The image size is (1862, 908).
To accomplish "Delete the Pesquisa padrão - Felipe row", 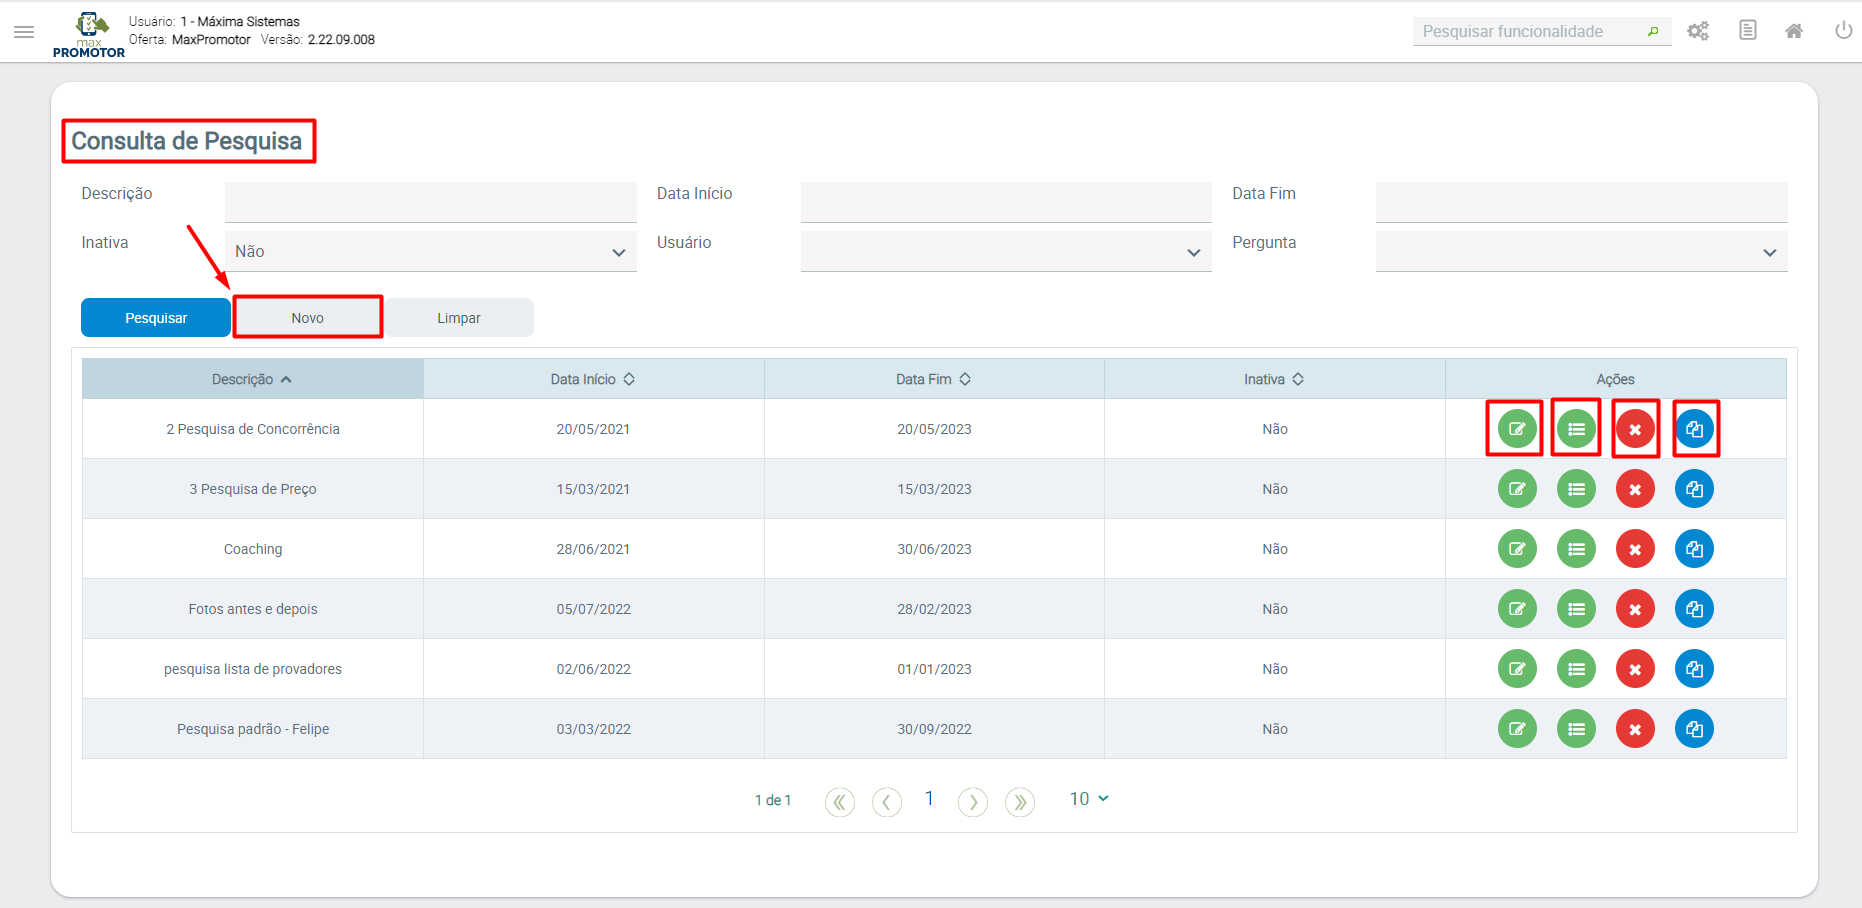I will [x=1635, y=729].
